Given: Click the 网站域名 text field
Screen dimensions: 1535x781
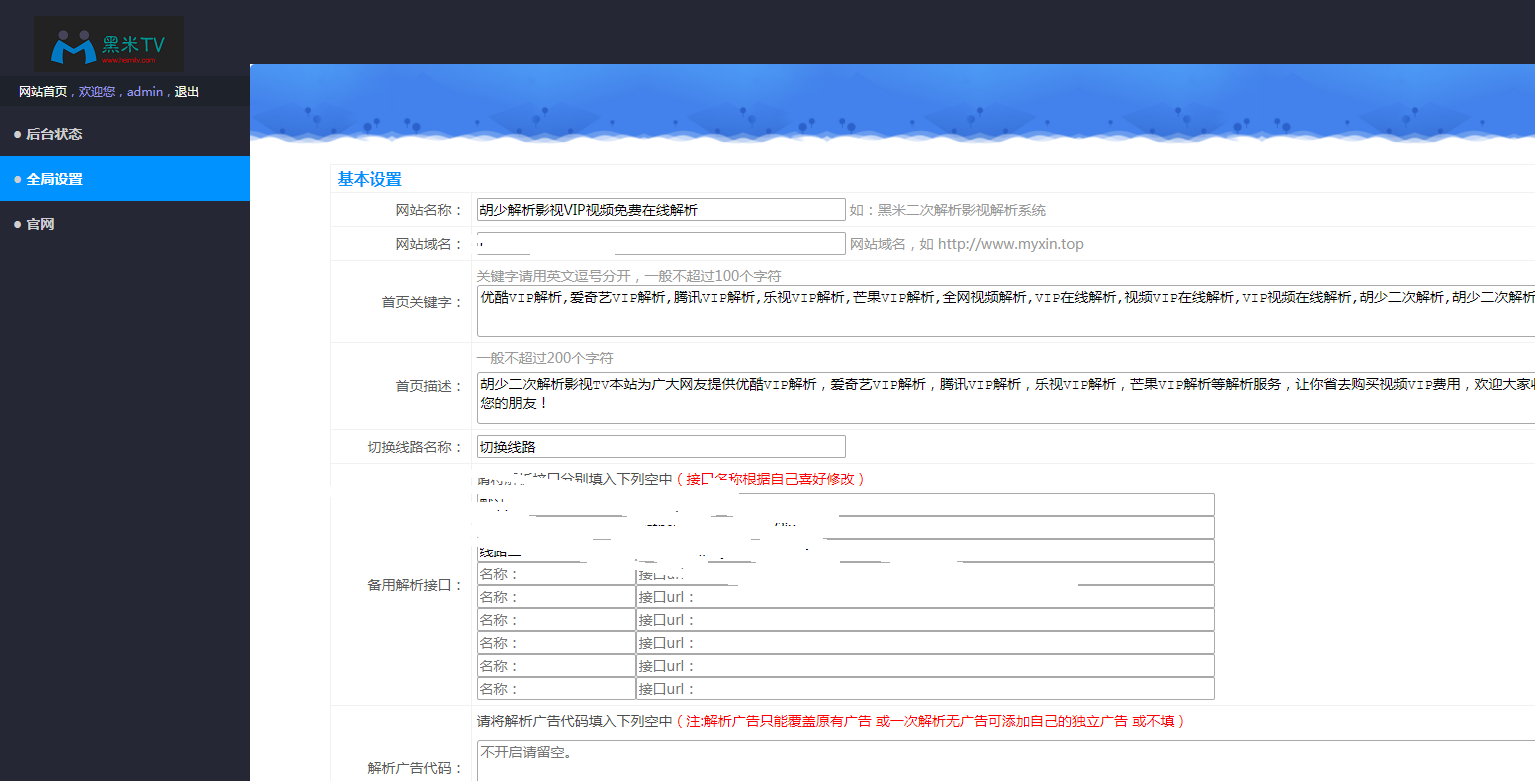Looking at the screenshot, I should coord(660,244).
